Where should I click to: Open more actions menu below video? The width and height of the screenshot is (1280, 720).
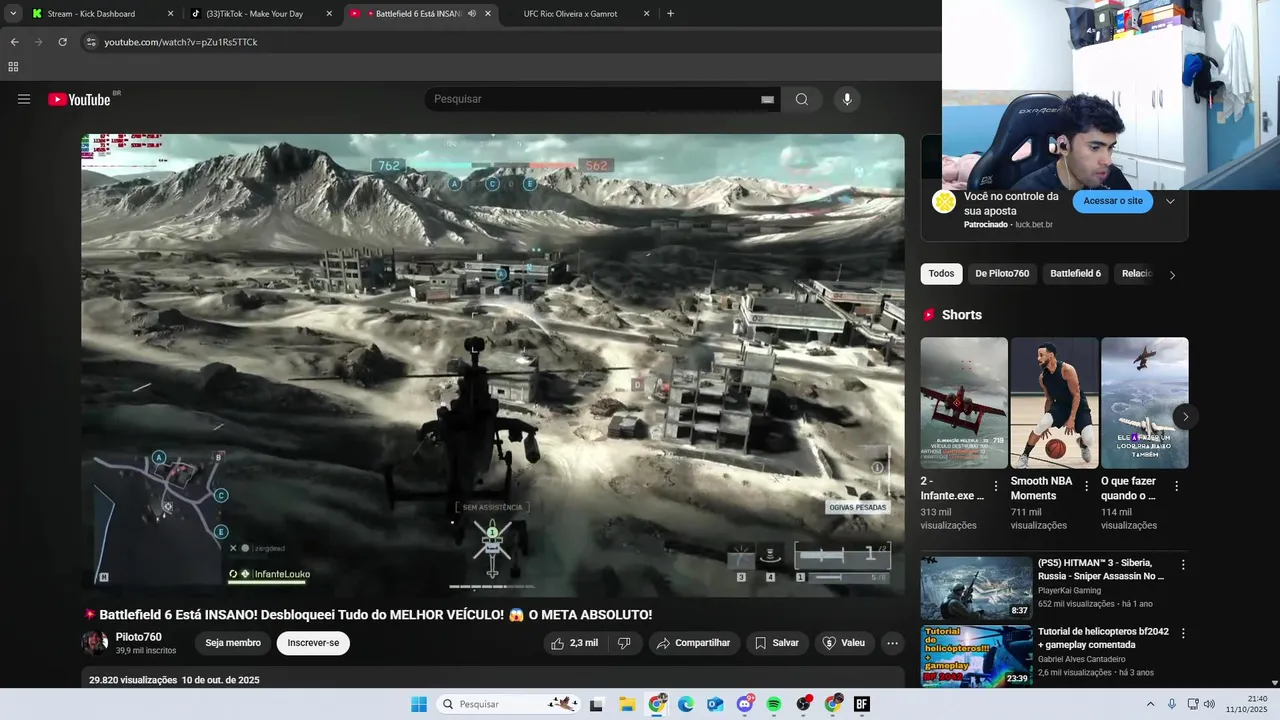tap(893, 643)
